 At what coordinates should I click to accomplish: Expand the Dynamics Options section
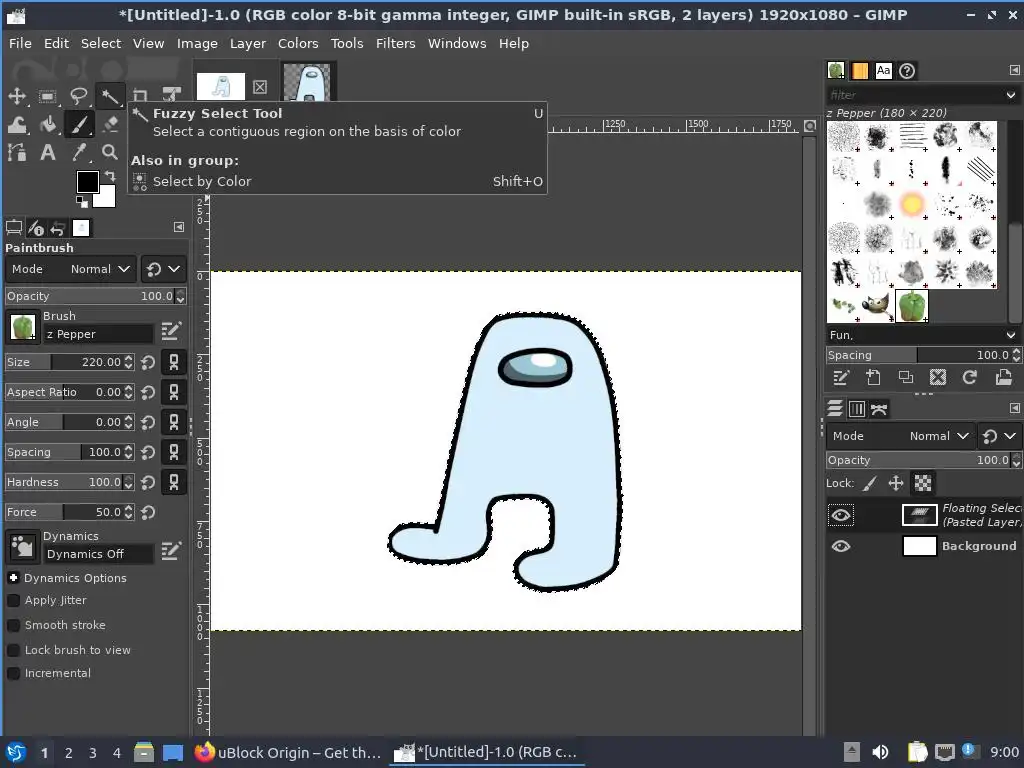pyautogui.click(x=13, y=578)
